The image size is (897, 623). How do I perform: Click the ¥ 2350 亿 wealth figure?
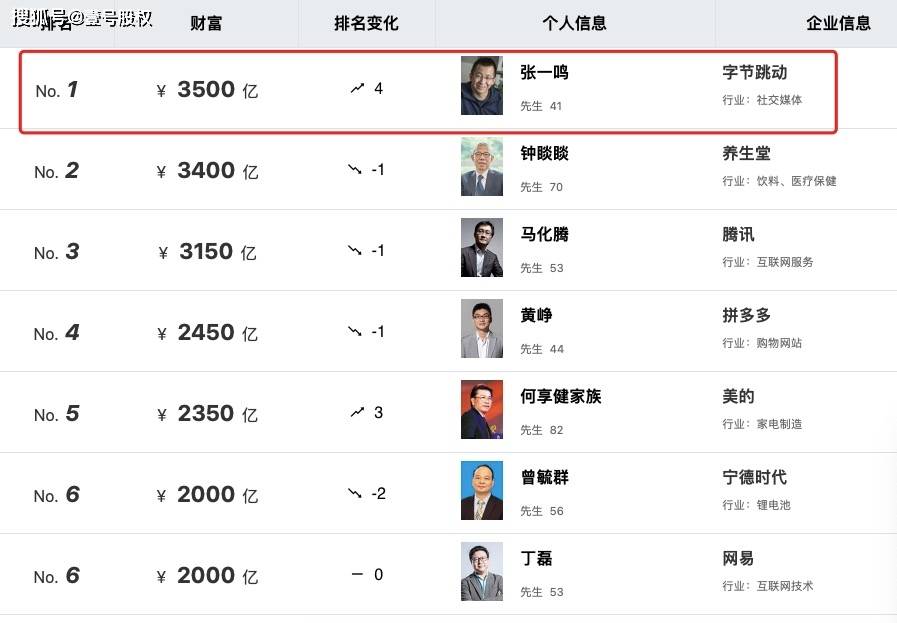[207, 414]
